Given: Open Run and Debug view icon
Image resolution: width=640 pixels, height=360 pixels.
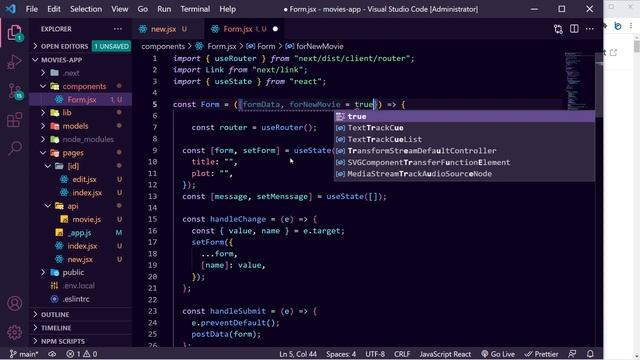Looking at the screenshot, I should (14, 62).
